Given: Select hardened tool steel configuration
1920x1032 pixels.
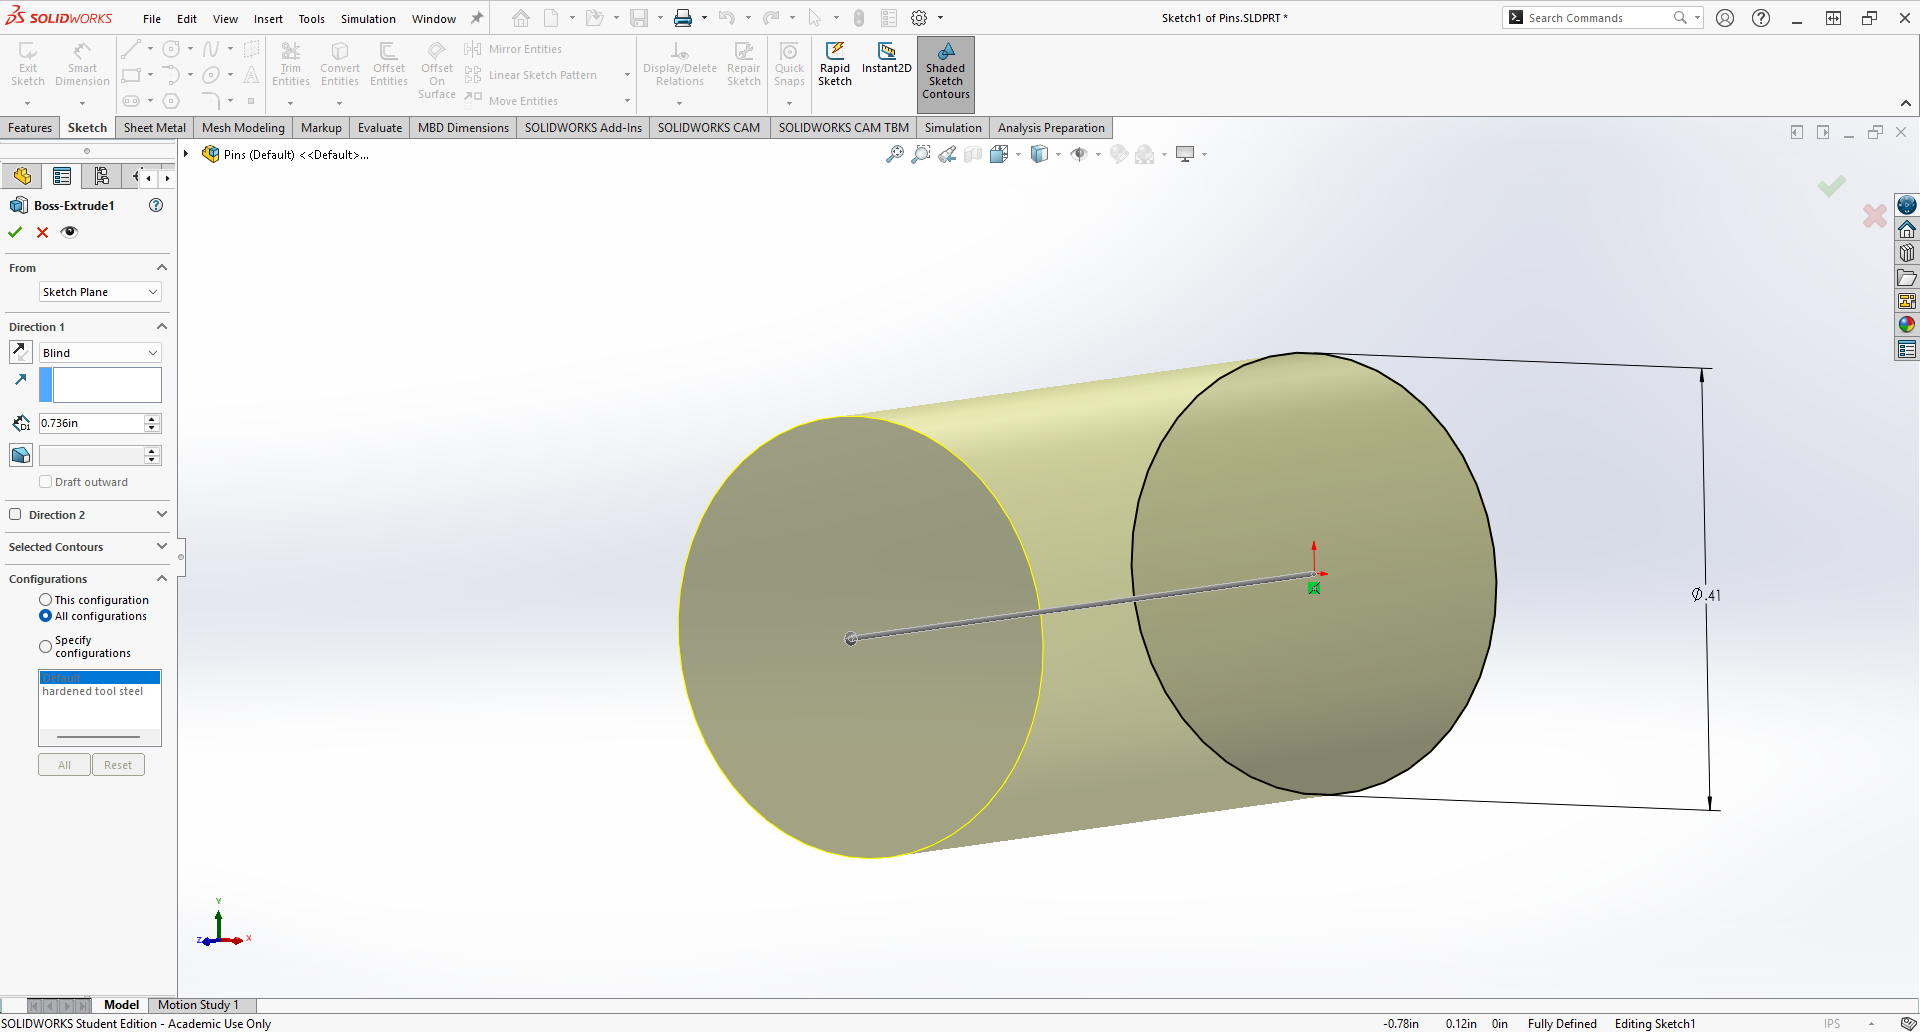Looking at the screenshot, I should [x=93, y=692].
